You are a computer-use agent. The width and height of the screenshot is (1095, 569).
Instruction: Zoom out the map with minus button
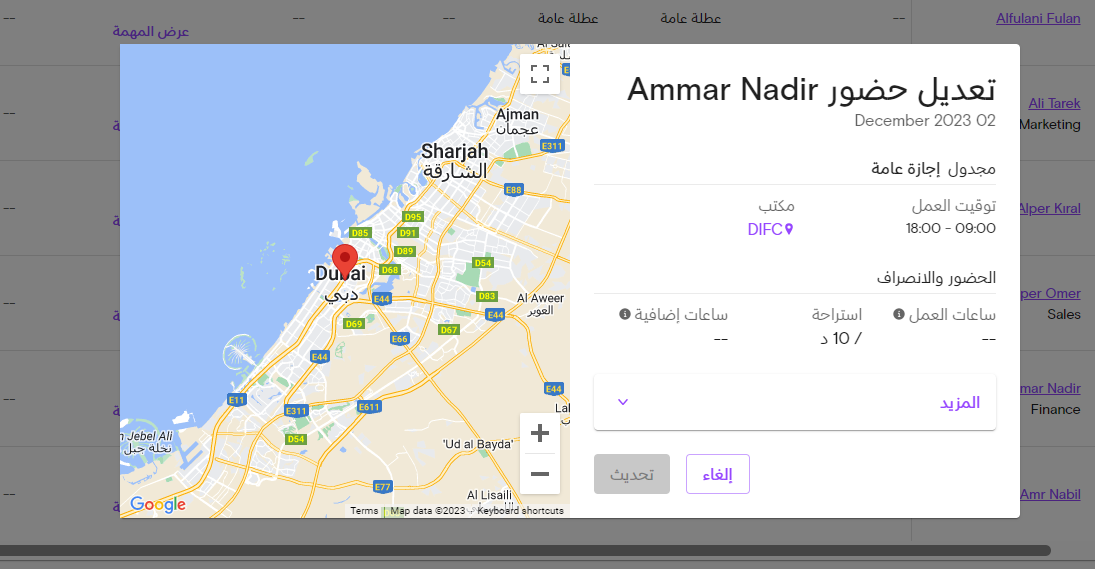(540, 474)
